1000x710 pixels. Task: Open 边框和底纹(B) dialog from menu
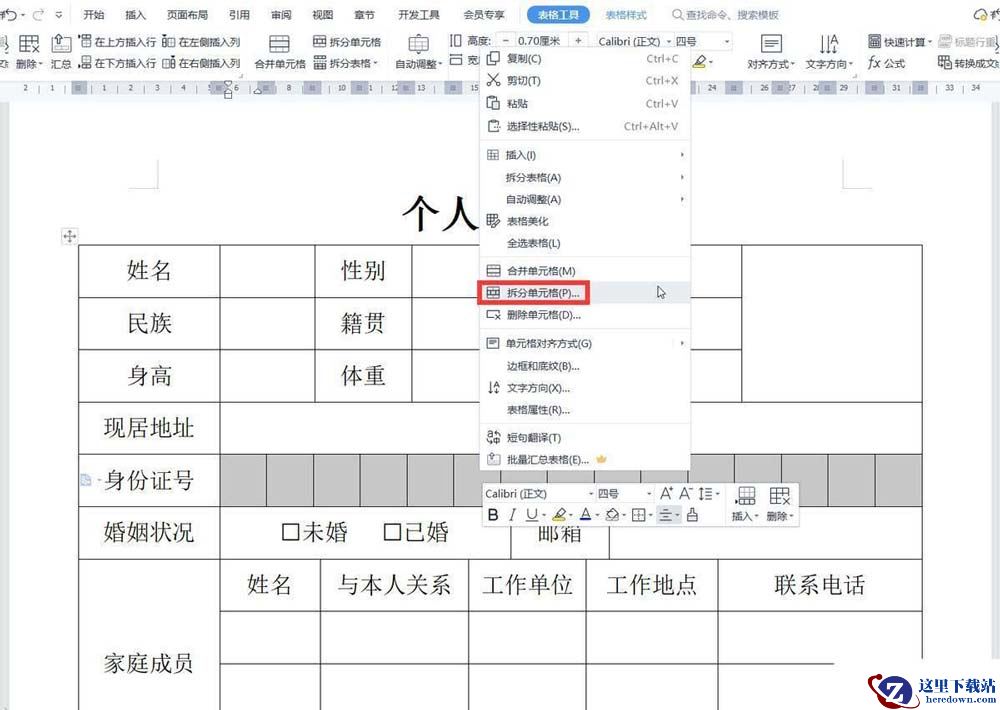[x=584, y=366]
